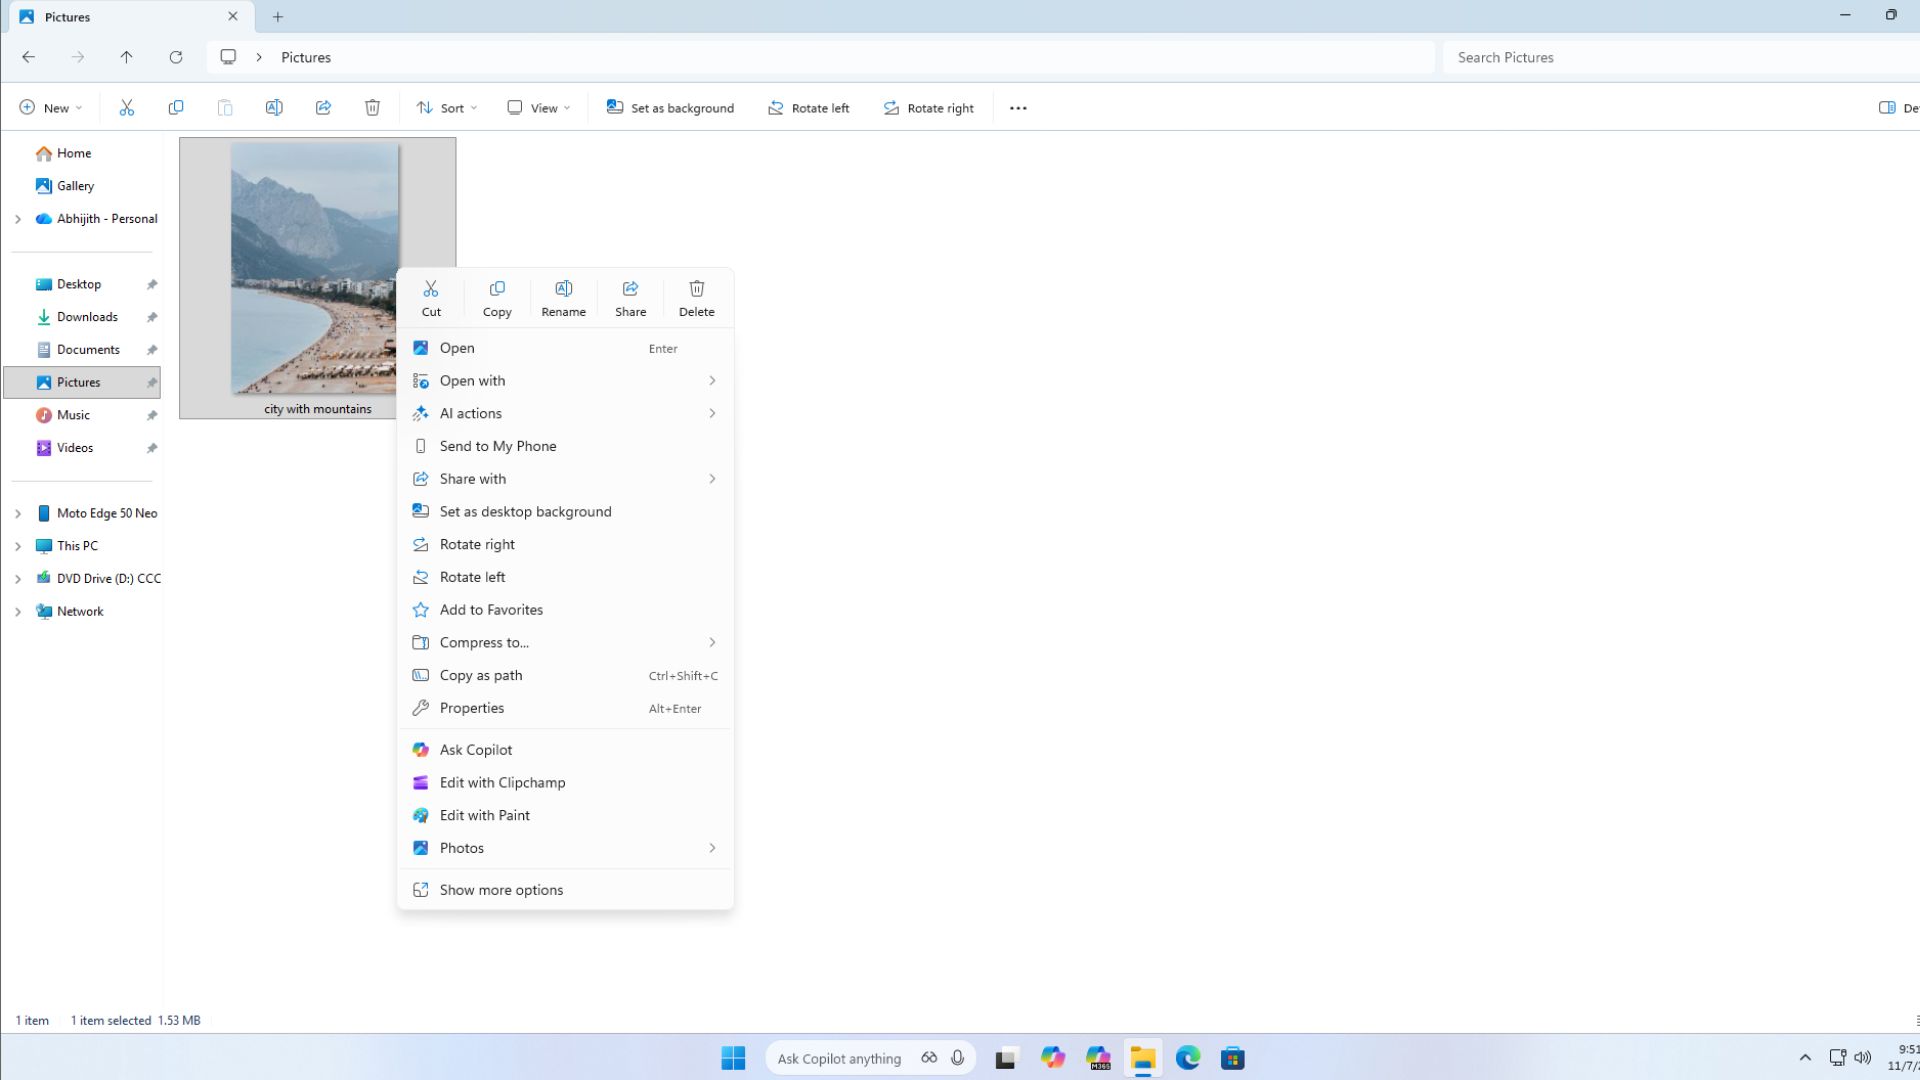Rename the city with mountains file
Screen dimensions: 1920x1080
[x=563, y=296]
